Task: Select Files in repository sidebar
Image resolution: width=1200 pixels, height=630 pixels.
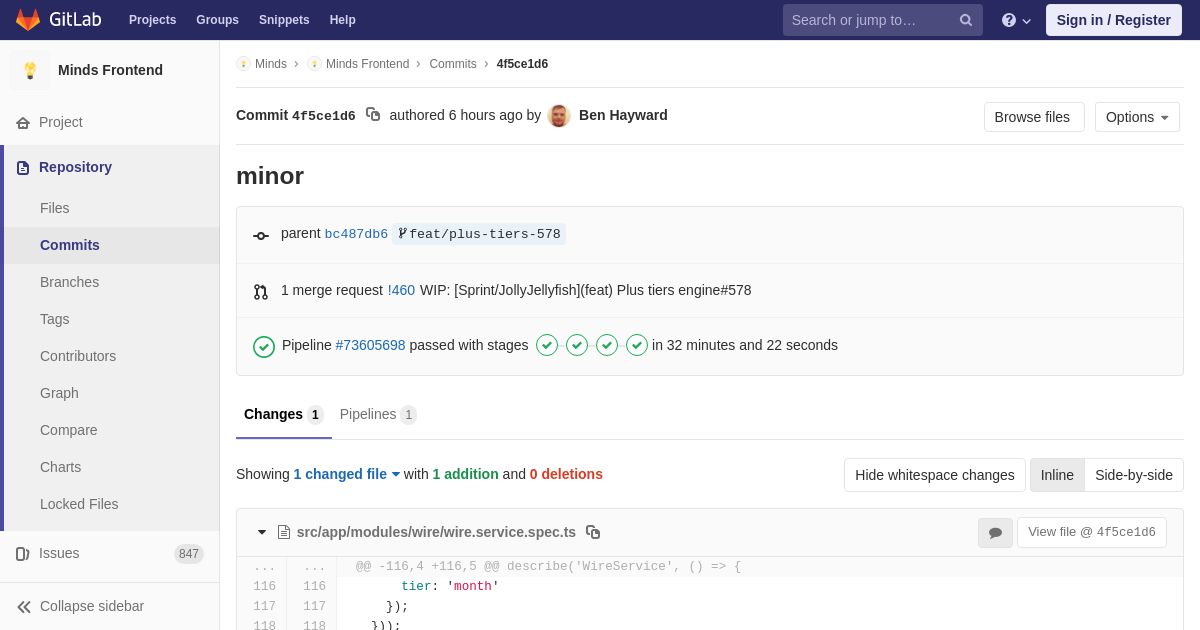Action: pyautogui.click(x=112, y=208)
